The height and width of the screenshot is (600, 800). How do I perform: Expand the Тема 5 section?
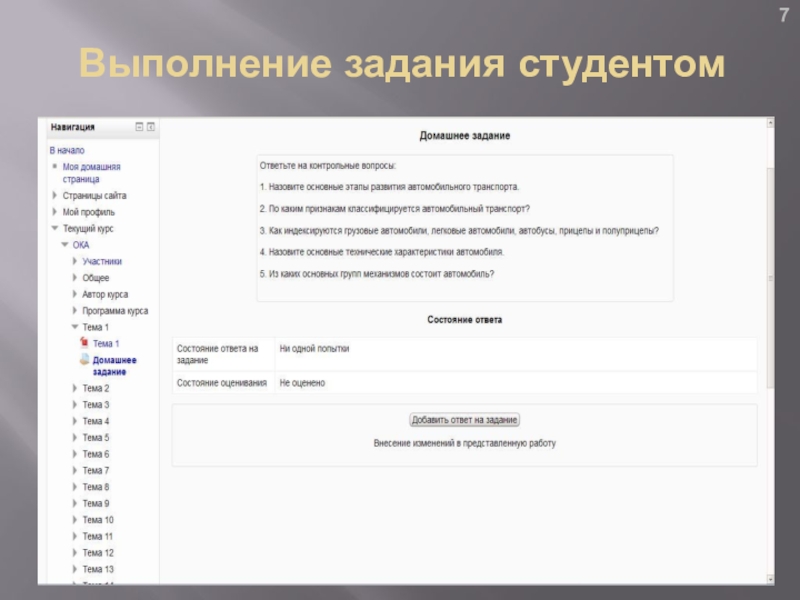75,438
